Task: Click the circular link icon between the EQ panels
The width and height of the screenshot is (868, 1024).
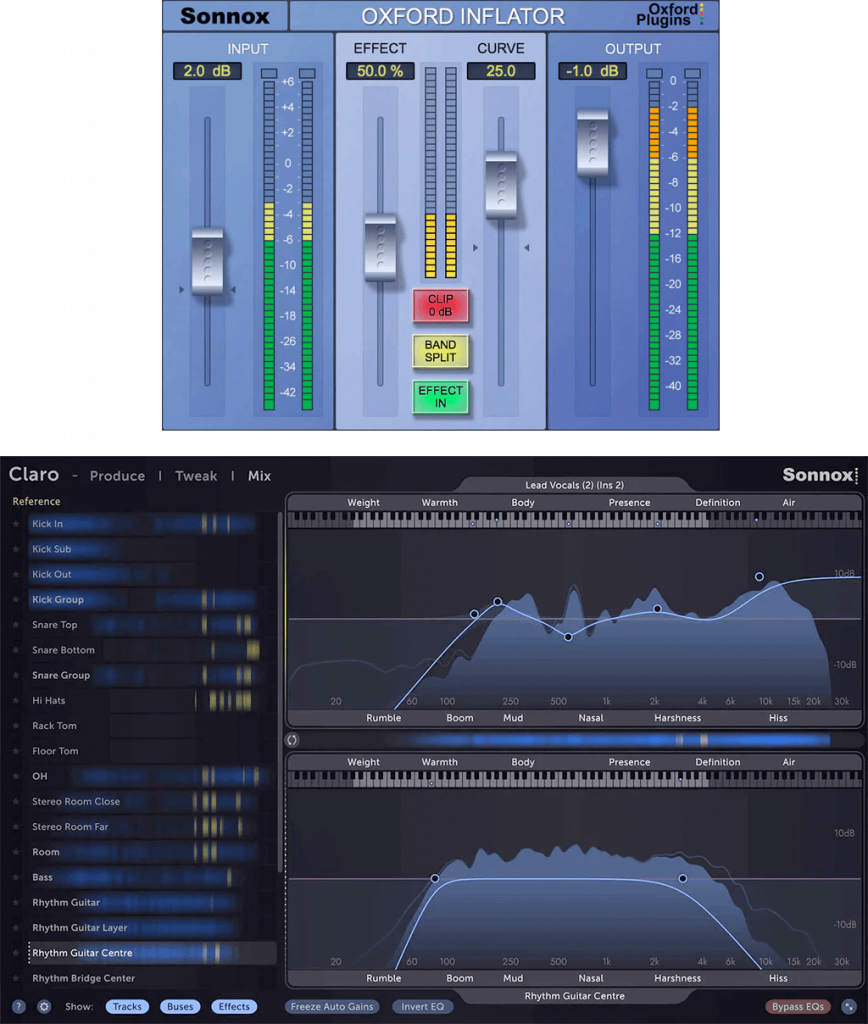Action: [x=292, y=740]
